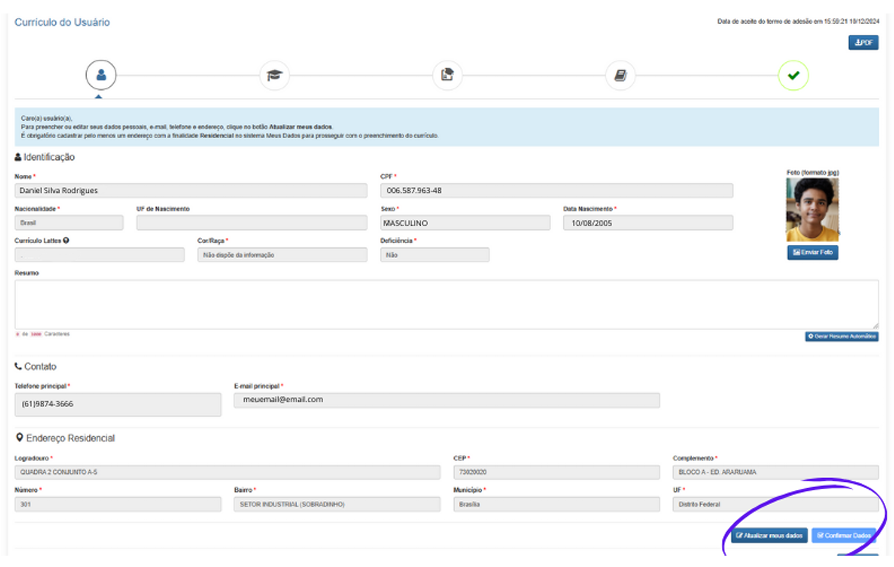Confirm data with Confirmar Dados button
Image resolution: width=894 pixels, height=567 pixels.
[x=845, y=536]
